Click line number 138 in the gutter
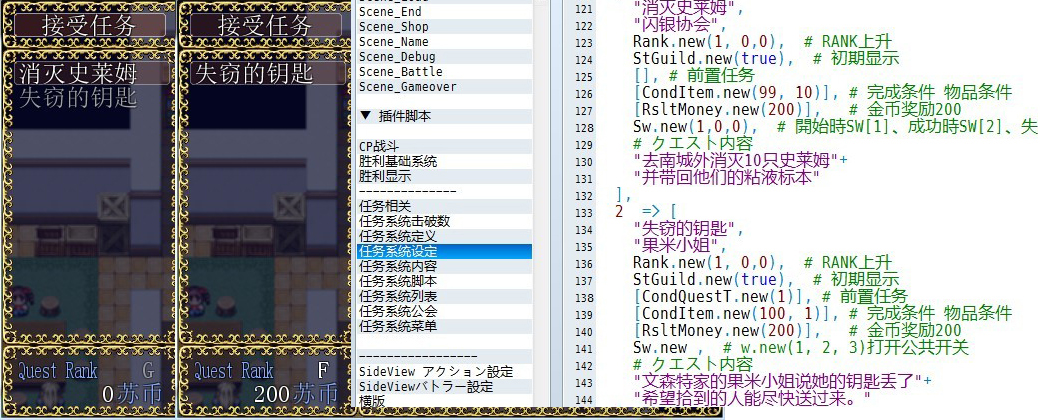 [x=584, y=298]
